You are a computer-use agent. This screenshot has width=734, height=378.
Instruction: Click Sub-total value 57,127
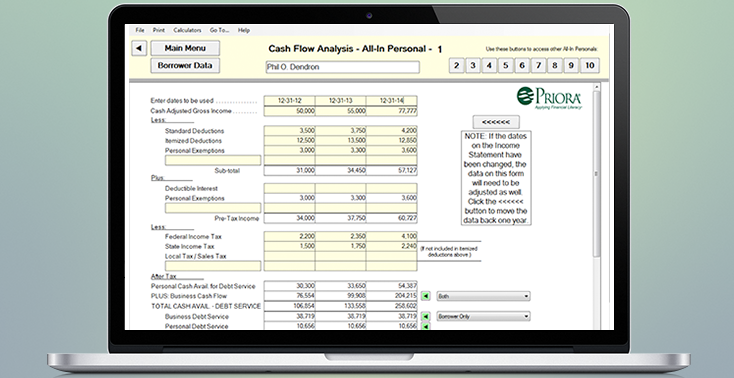391,170
